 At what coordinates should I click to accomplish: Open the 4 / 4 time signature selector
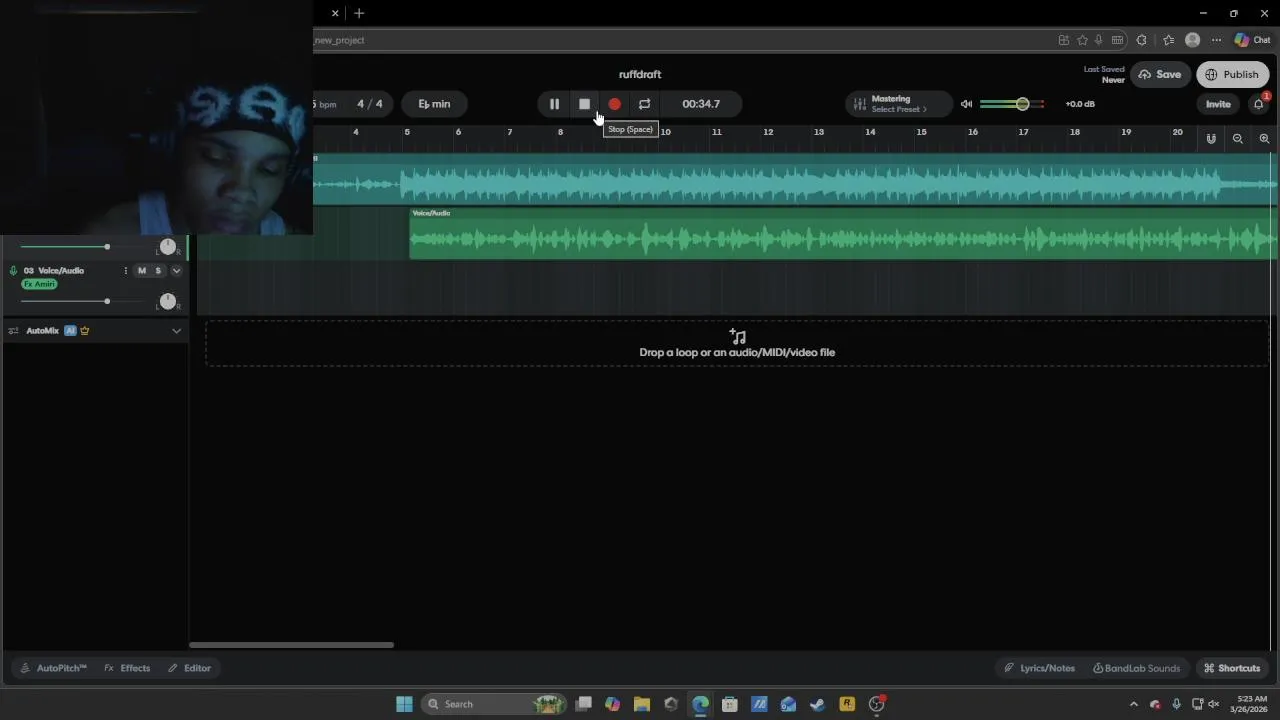point(370,104)
